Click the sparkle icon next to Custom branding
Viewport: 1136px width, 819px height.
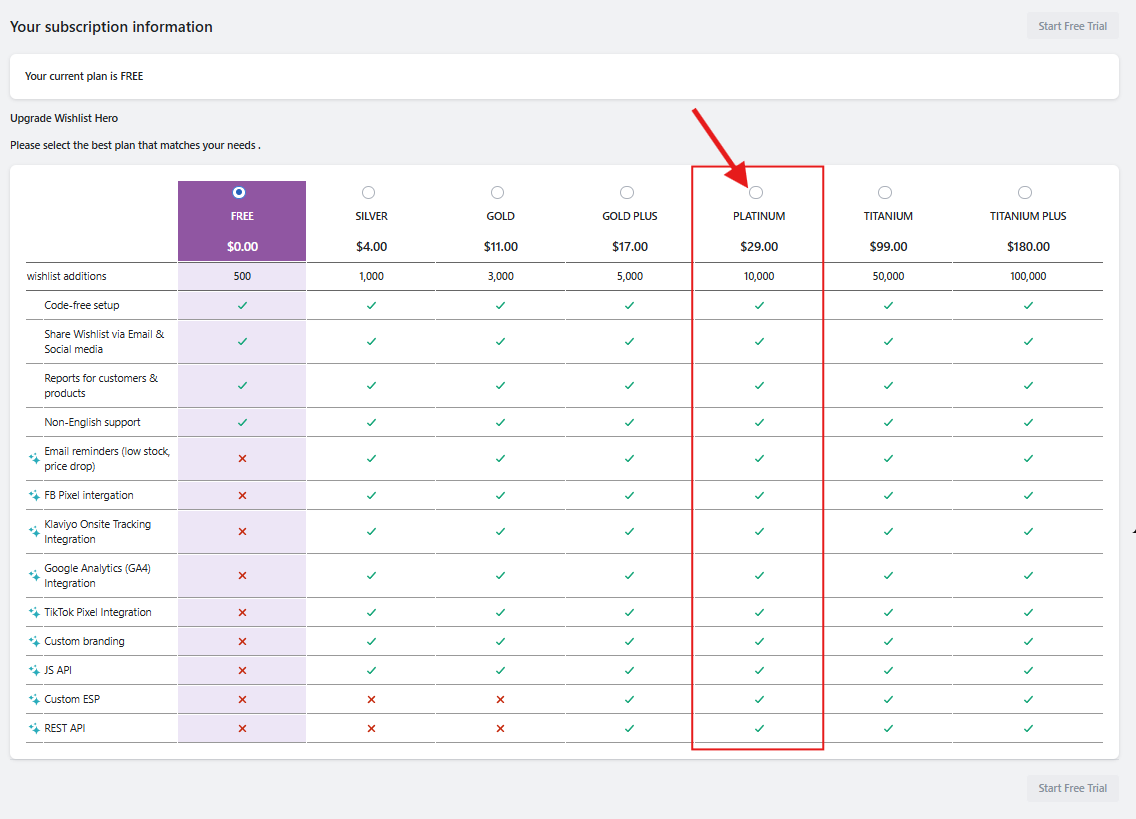[x=34, y=641]
